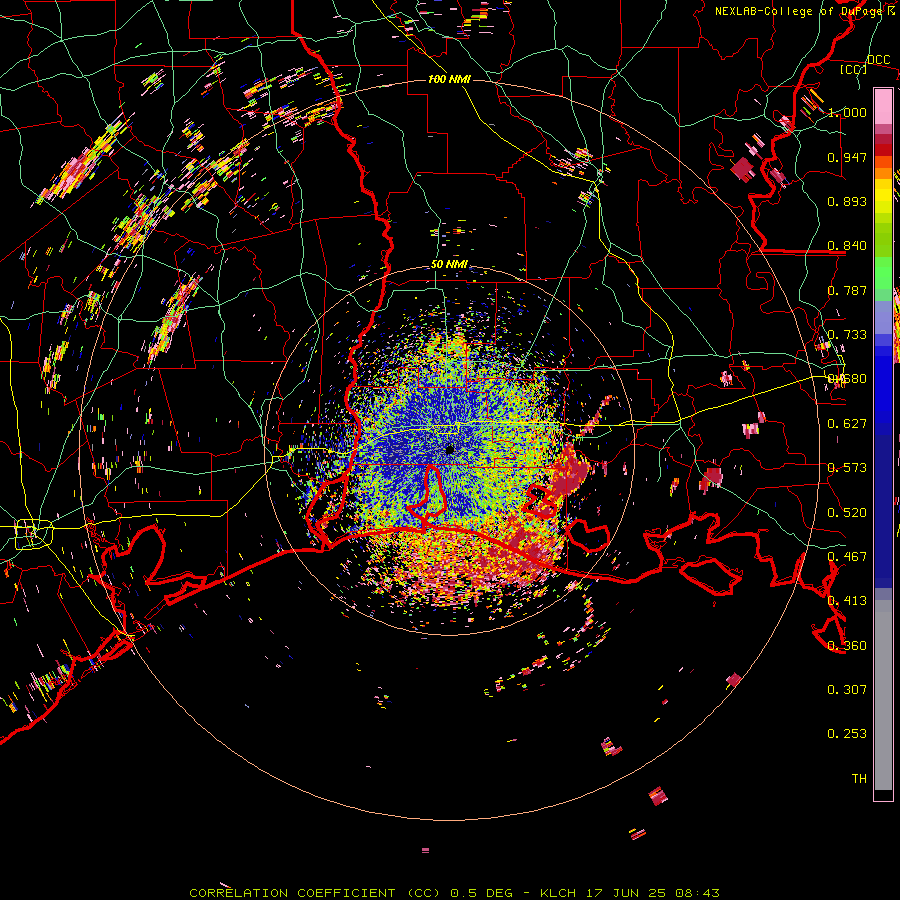
Task: Click the 0.627 scale value
Action: (x=847, y=424)
